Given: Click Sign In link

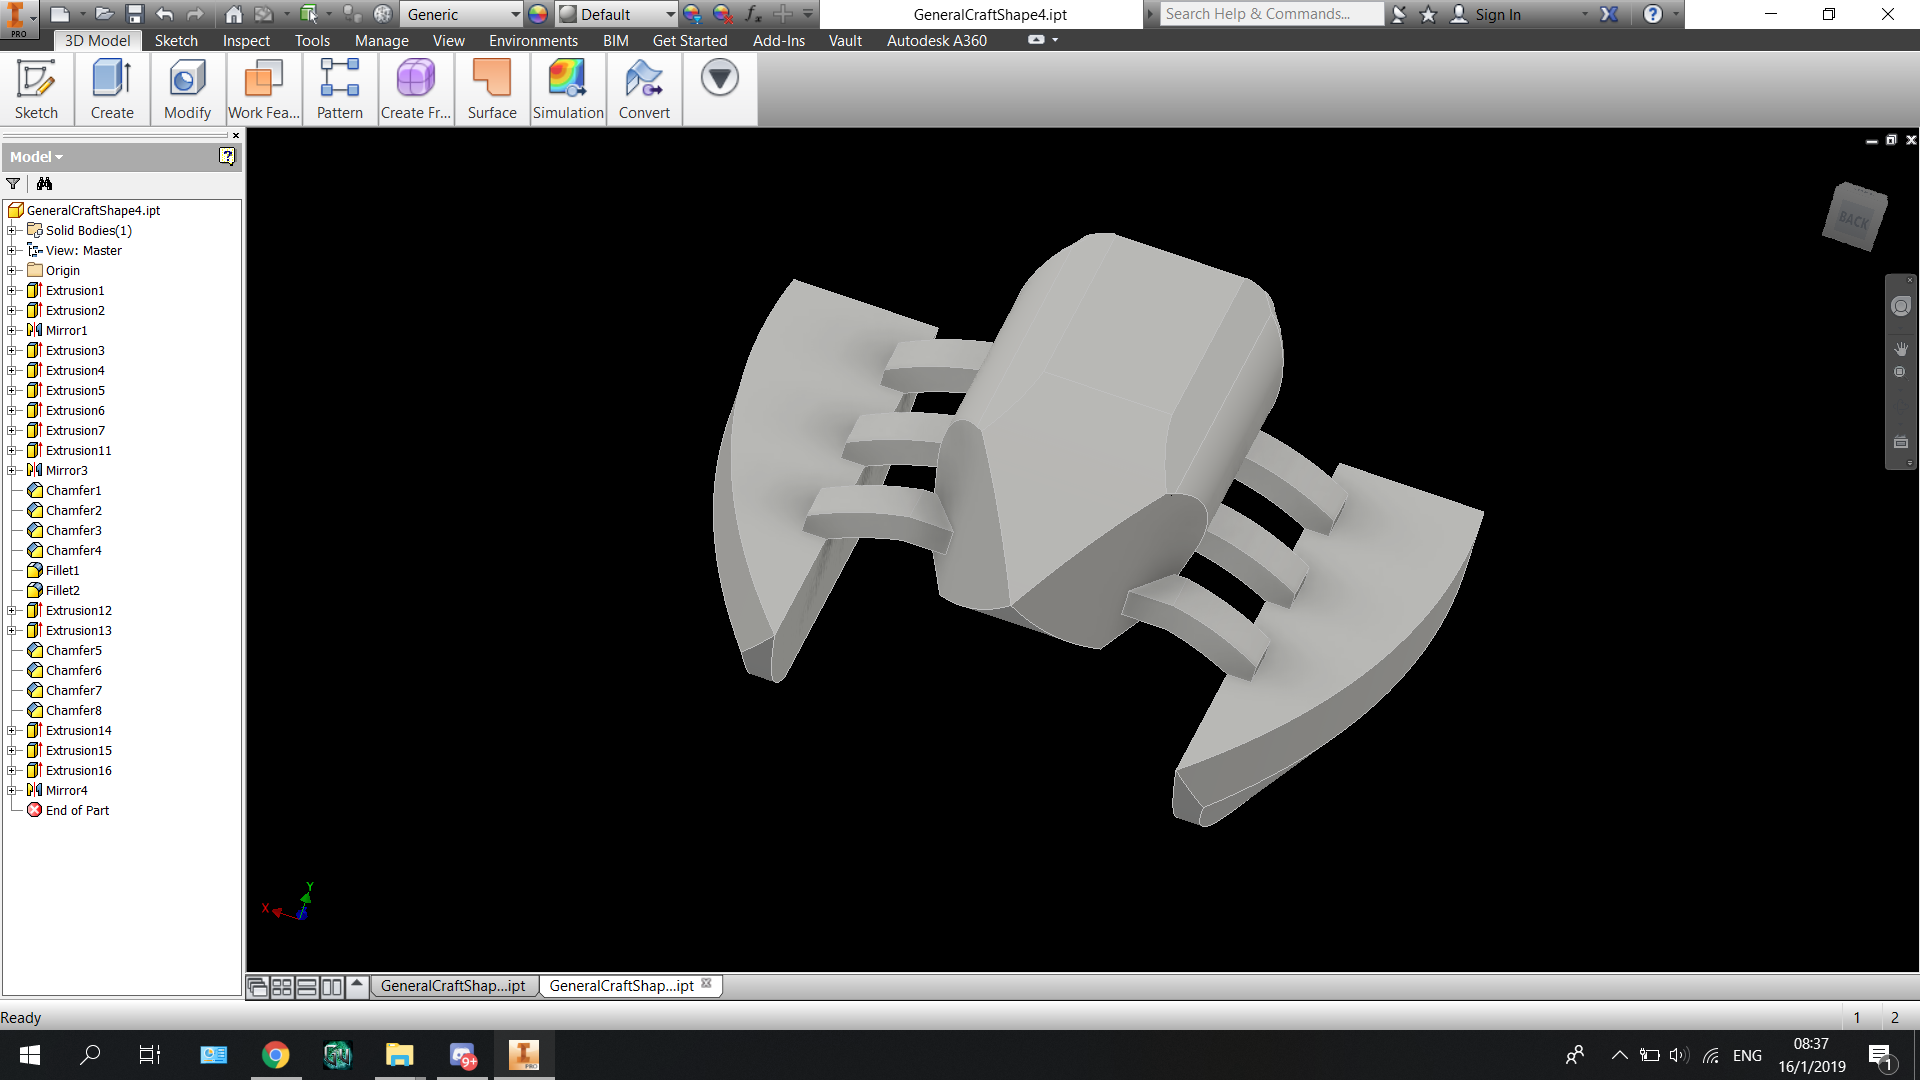Looking at the screenshot, I should pyautogui.click(x=1497, y=14).
